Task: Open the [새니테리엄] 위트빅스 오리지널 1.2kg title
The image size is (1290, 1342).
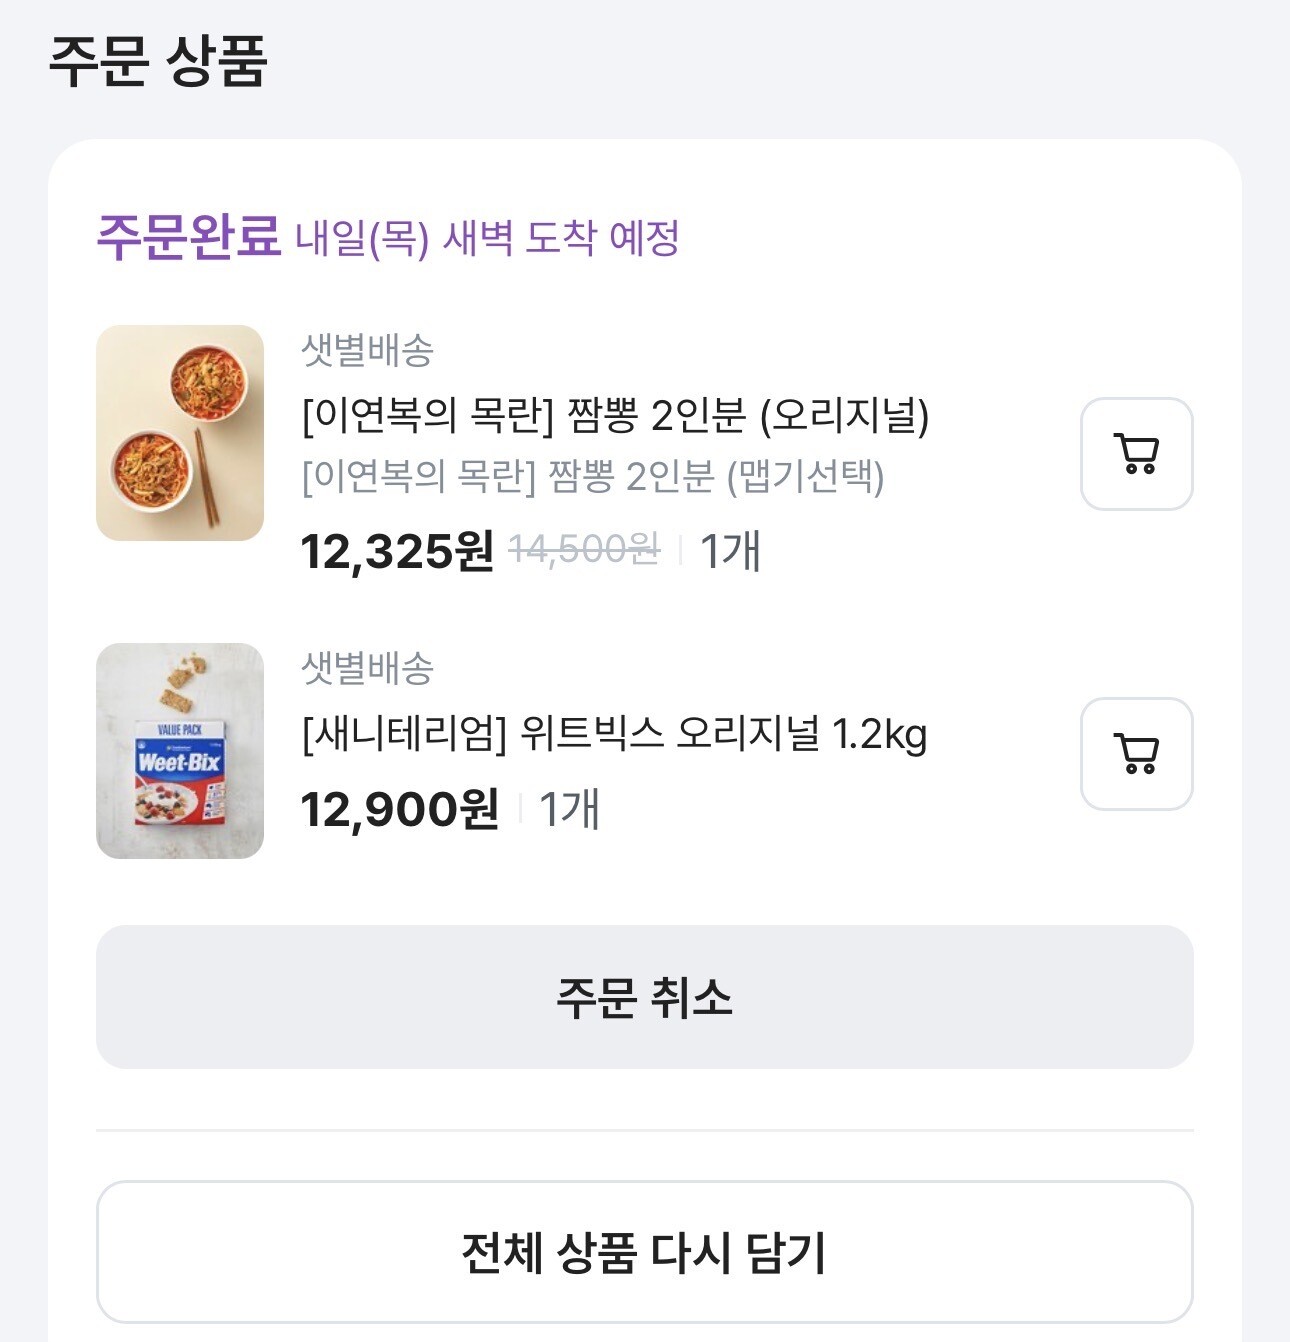Action: coord(614,734)
